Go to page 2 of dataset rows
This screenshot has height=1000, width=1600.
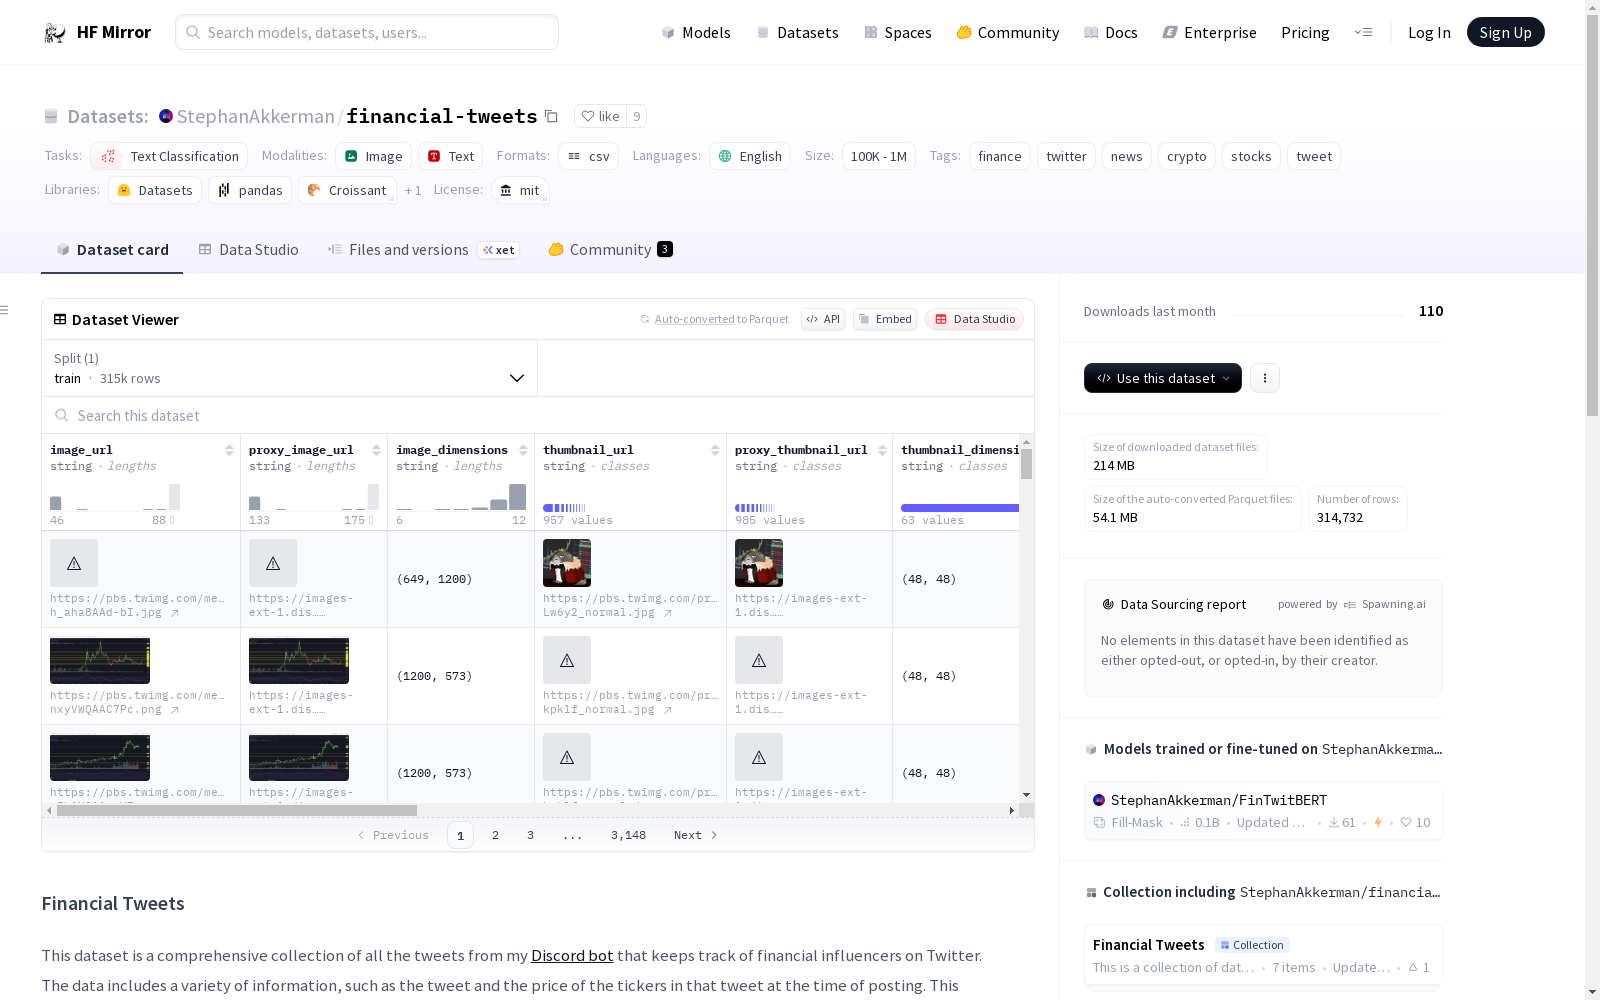[x=495, y=835]
